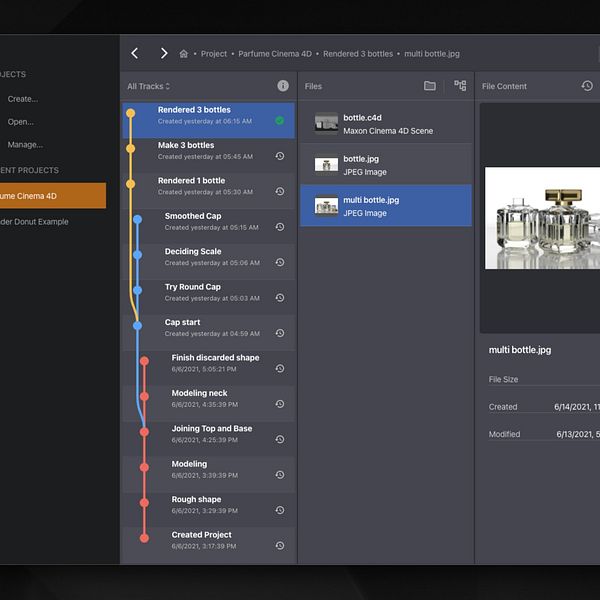Click the Modified date value
Screen dimensions: 600x600
coord(578,434)
